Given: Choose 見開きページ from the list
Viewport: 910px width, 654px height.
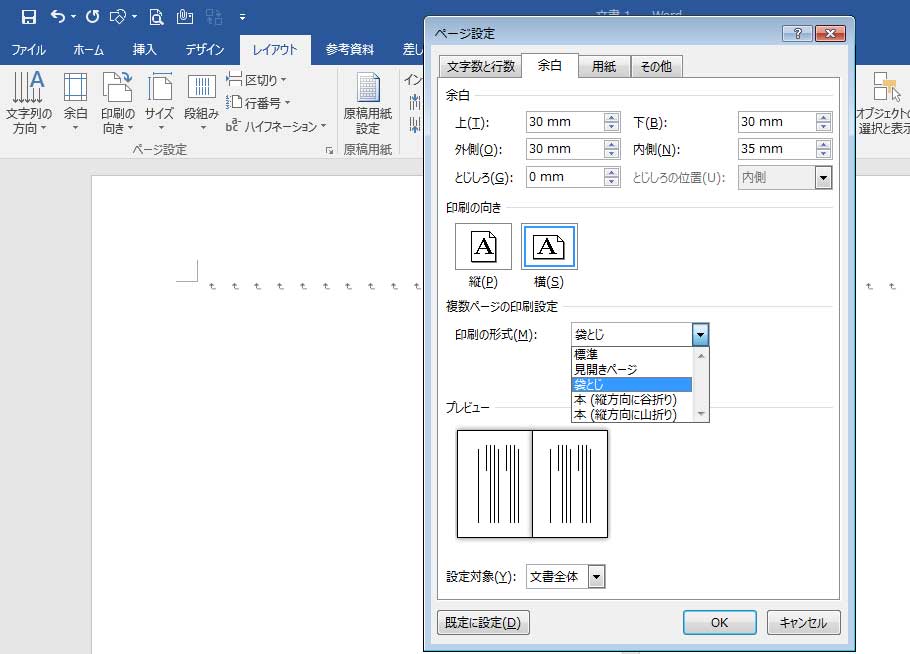Looking at the screenshot, I should tap(605, 369).
